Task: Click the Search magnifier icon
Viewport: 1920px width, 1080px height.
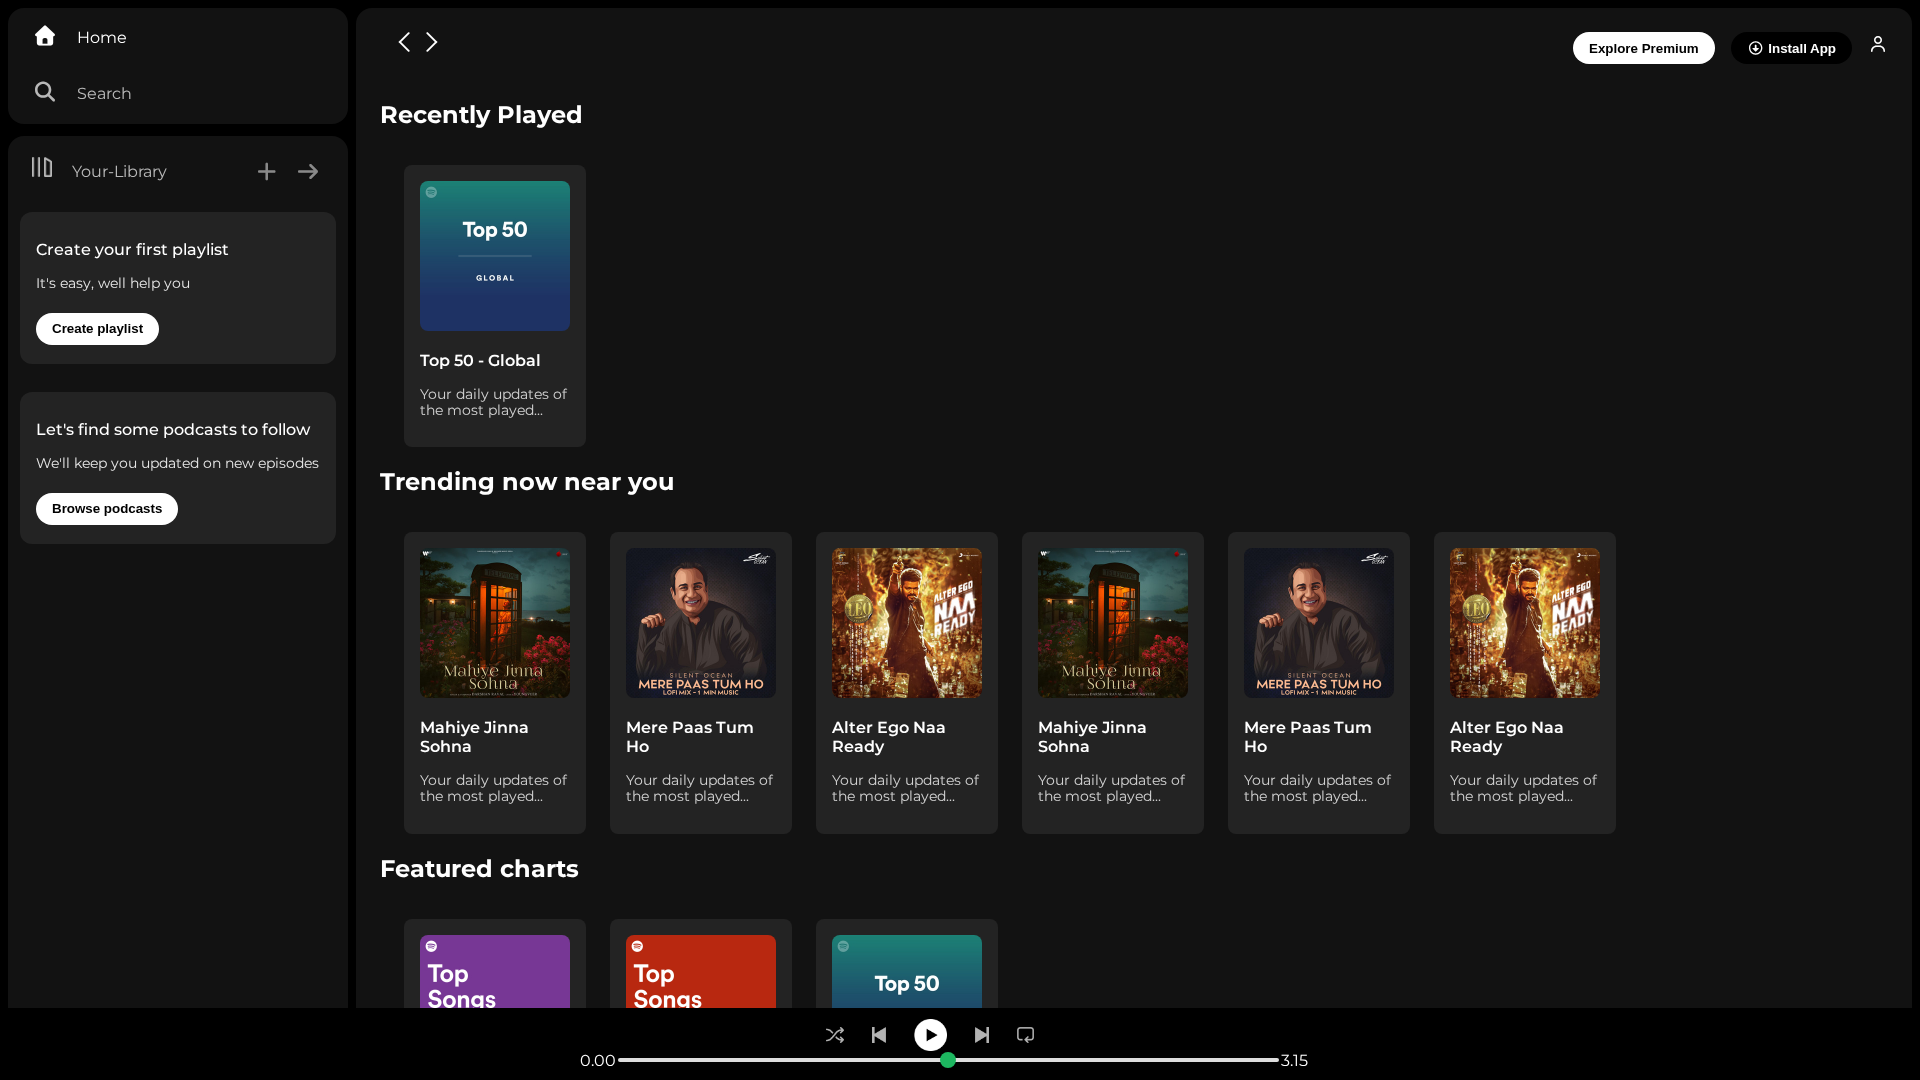Action: (45, 92)
